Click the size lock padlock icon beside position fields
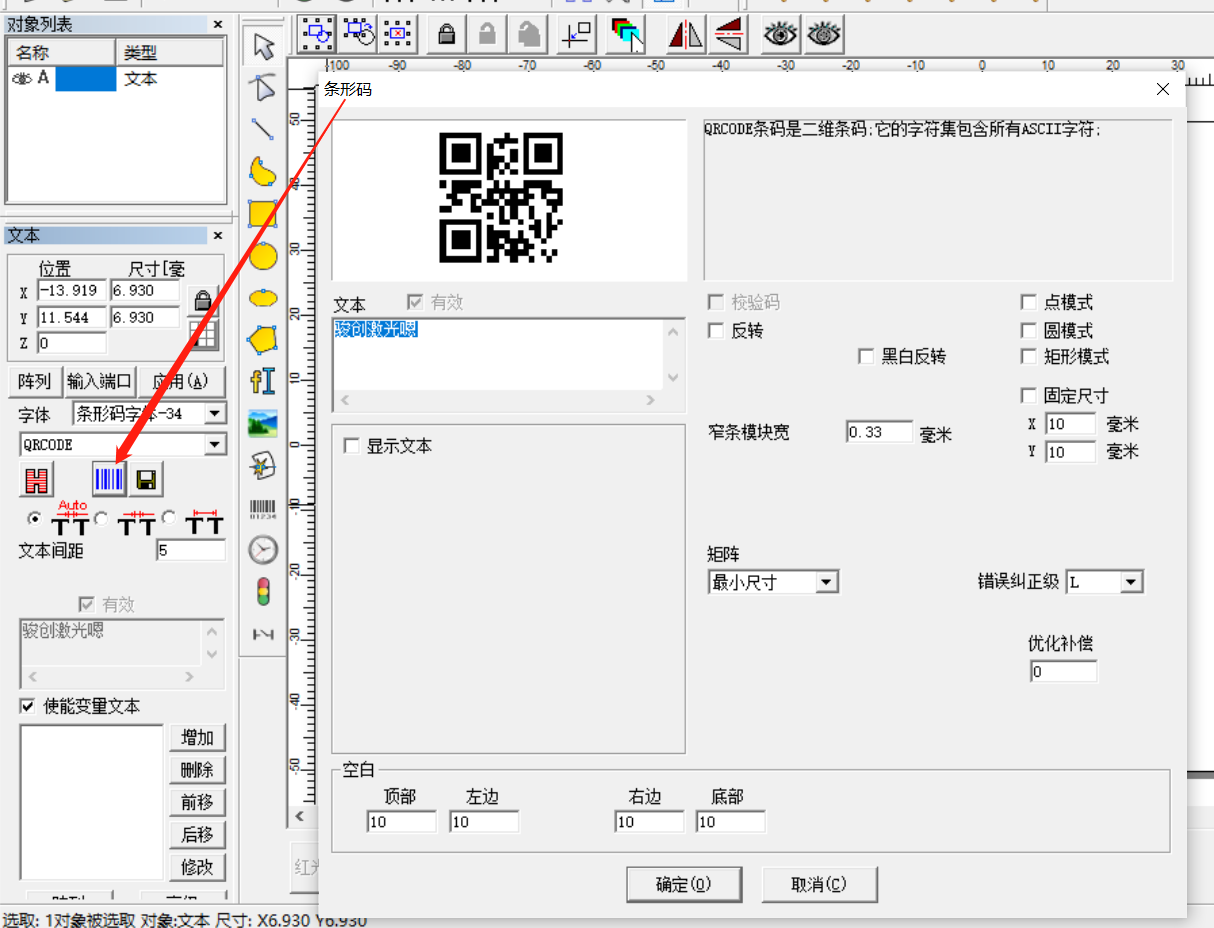 [x=203, y=300]
